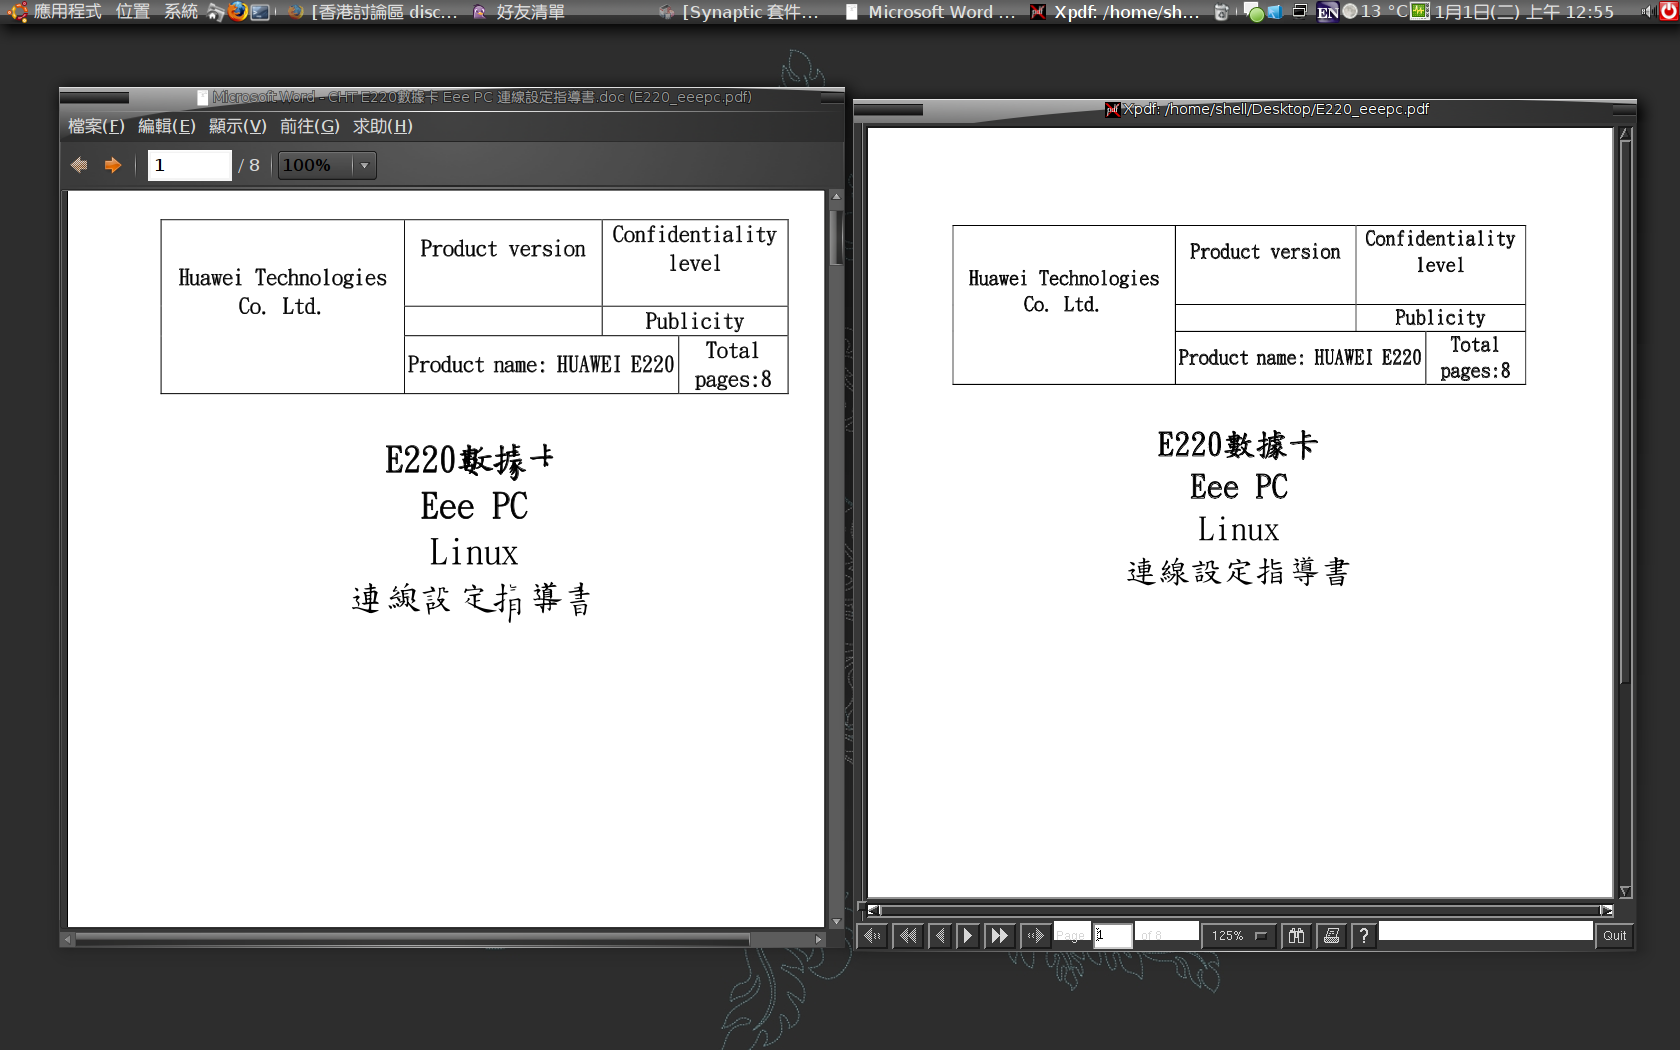Click Evince vertical scrollbar up arrow
Image resolution: width=1680 pixels, height=1050 pixels.
(836, 196)
